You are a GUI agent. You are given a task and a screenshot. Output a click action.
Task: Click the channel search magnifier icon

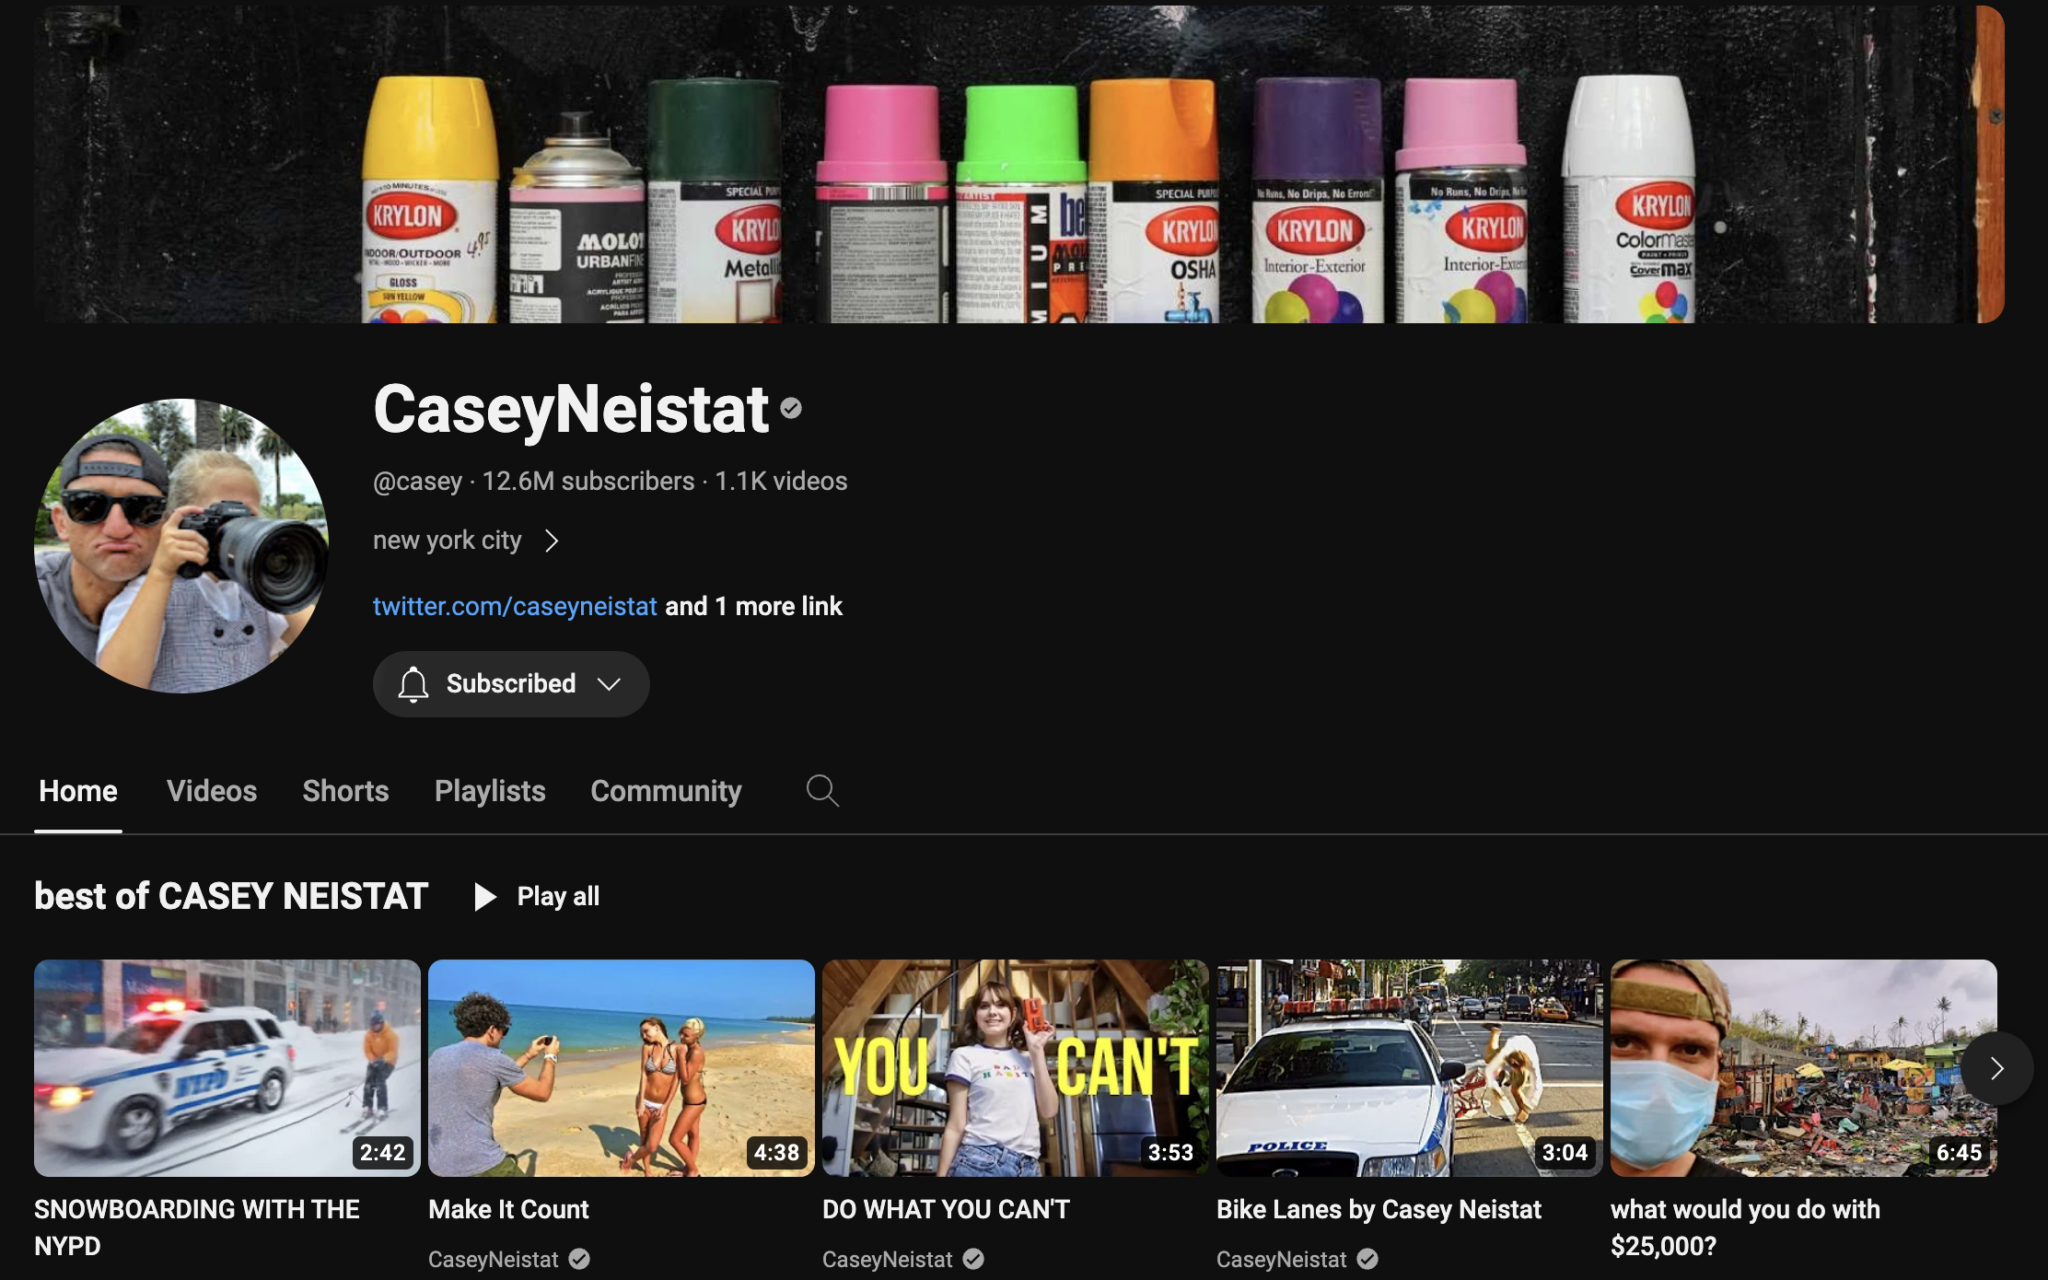822,790
